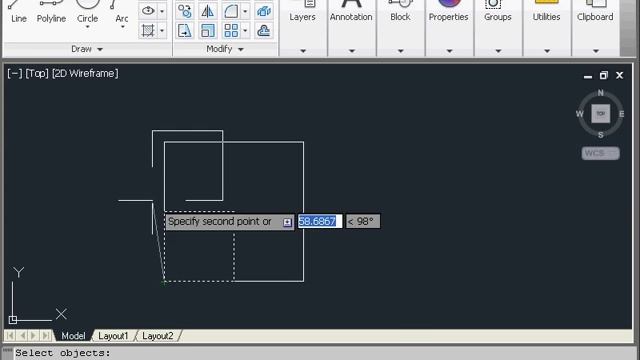The image size is (640, 360).
Task: Expand arrow below Groups panel
Action: (498, 51)
